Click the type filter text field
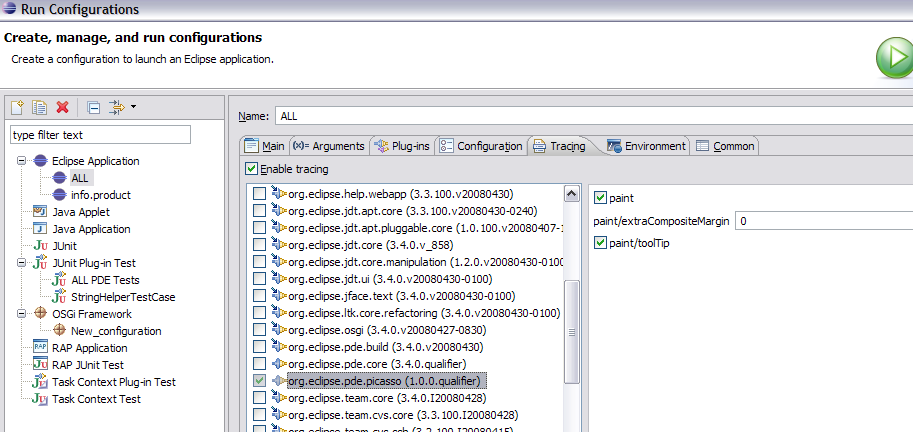The height and width of the screenshot is (432, 913). (x=101, y=135)
